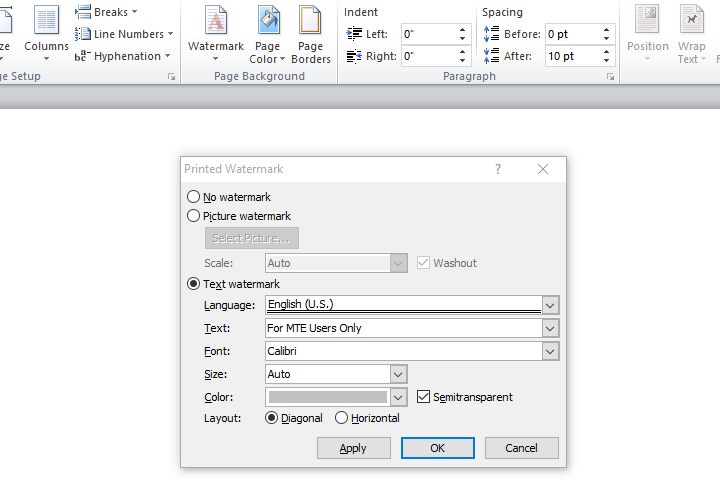This screenshot has width=720, height=500.
Task: Select the Picture watermark option
Action: coord(193,216)
